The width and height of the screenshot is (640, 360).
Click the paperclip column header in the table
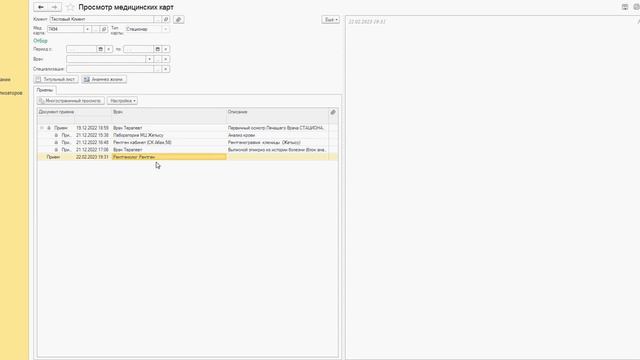coord(333,112)
